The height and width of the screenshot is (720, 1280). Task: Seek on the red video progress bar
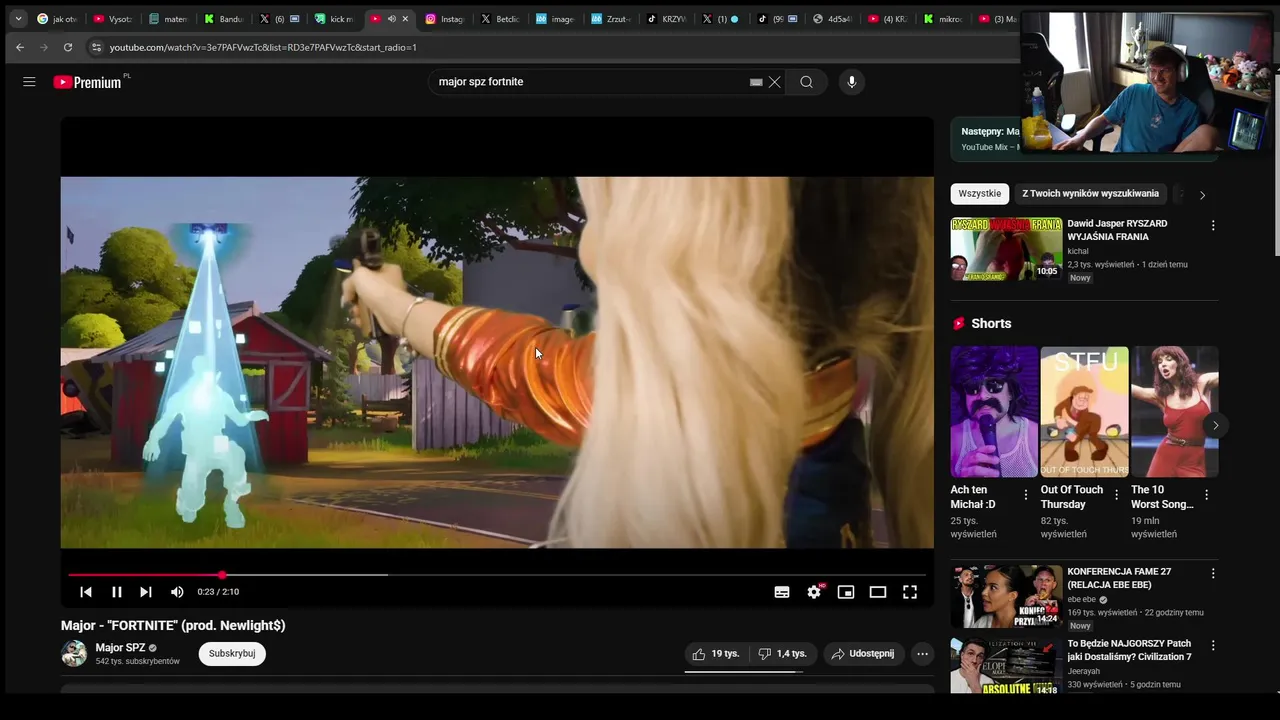point(497,575)
